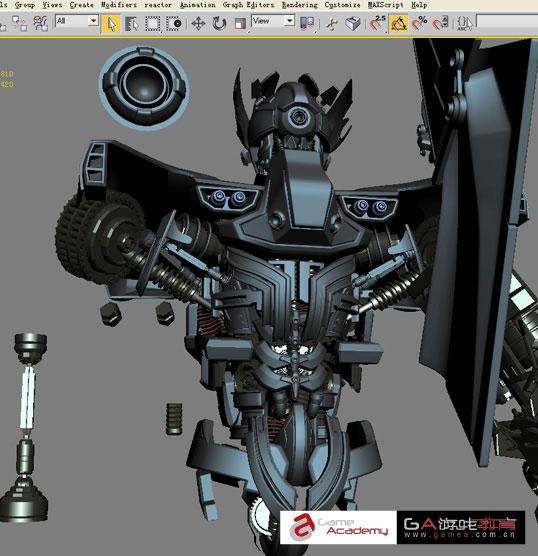
Task: Open the All selection filter dropdown
Action: click(77, 21)
